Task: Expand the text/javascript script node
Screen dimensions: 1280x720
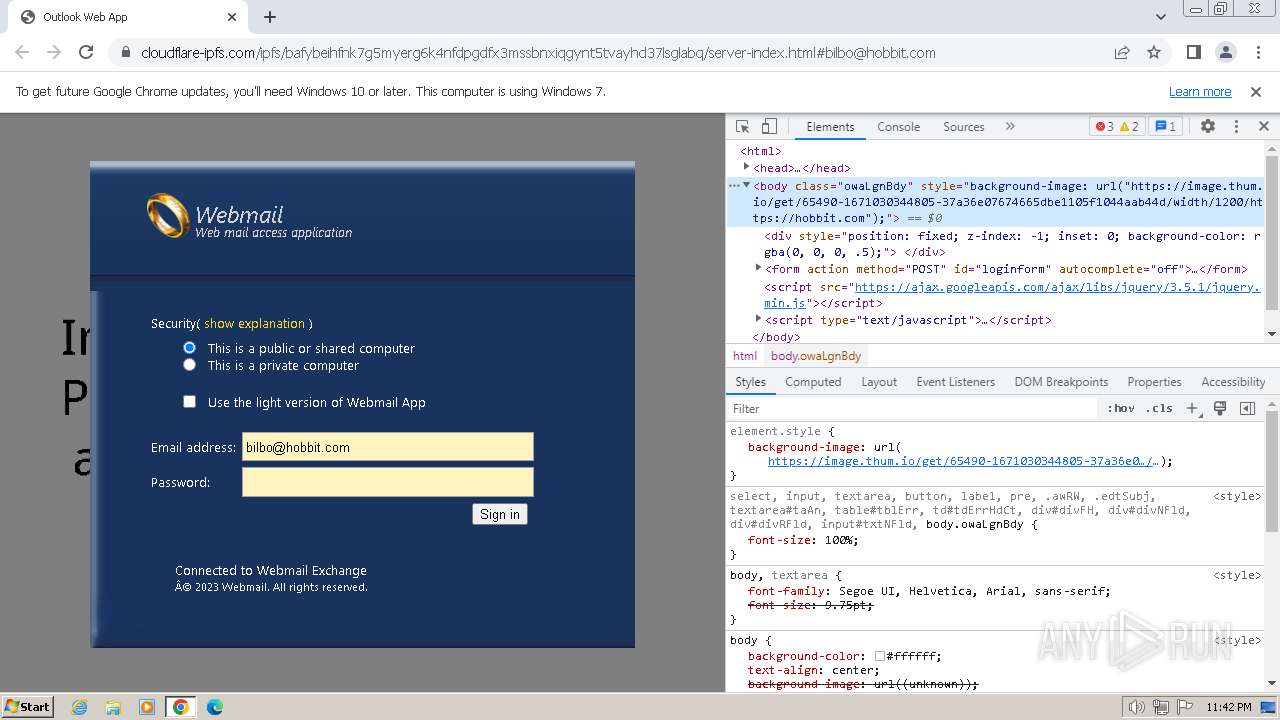Action: (x=758, y=319)
